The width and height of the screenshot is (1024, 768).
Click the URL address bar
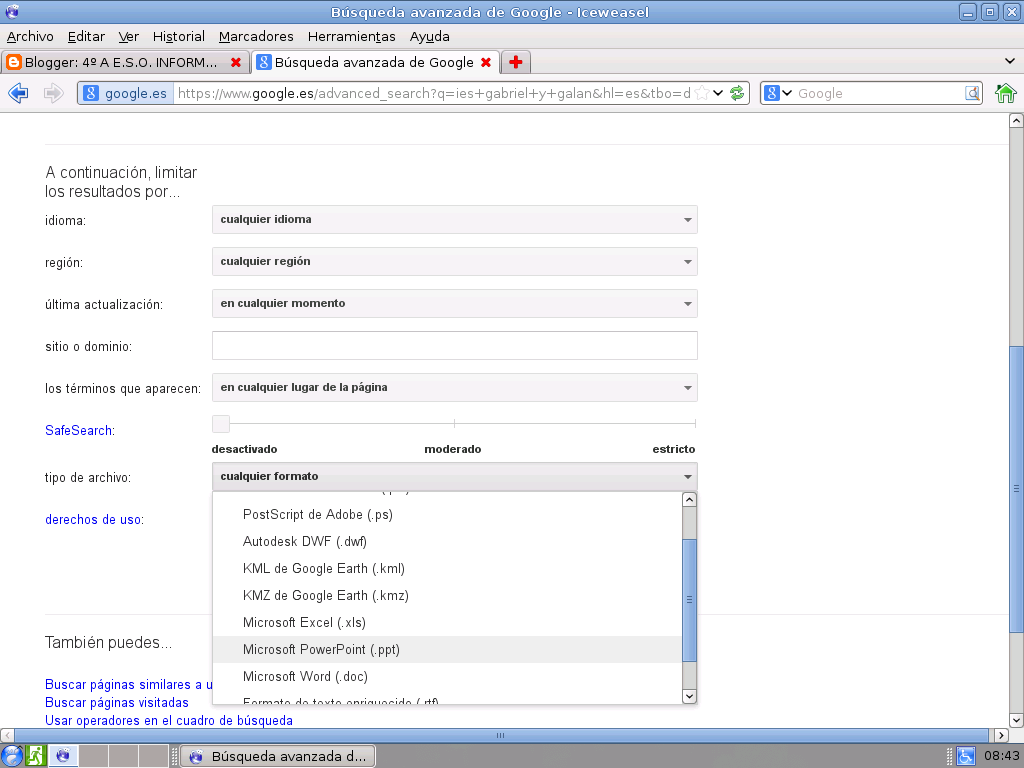click(434, 93)
